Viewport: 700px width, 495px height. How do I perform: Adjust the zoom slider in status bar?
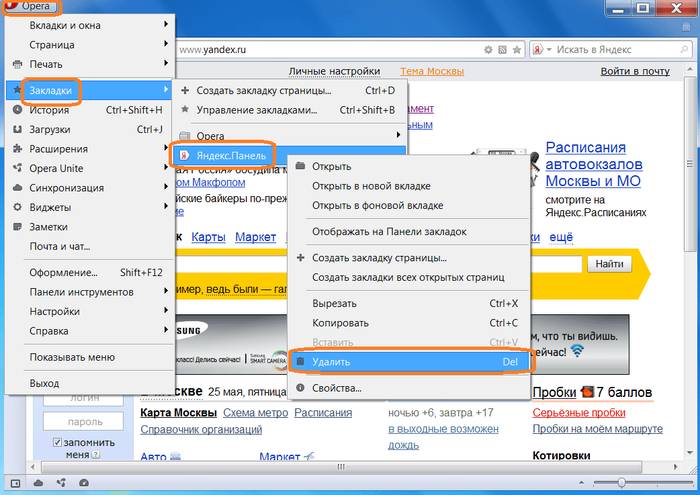[620, 482]
